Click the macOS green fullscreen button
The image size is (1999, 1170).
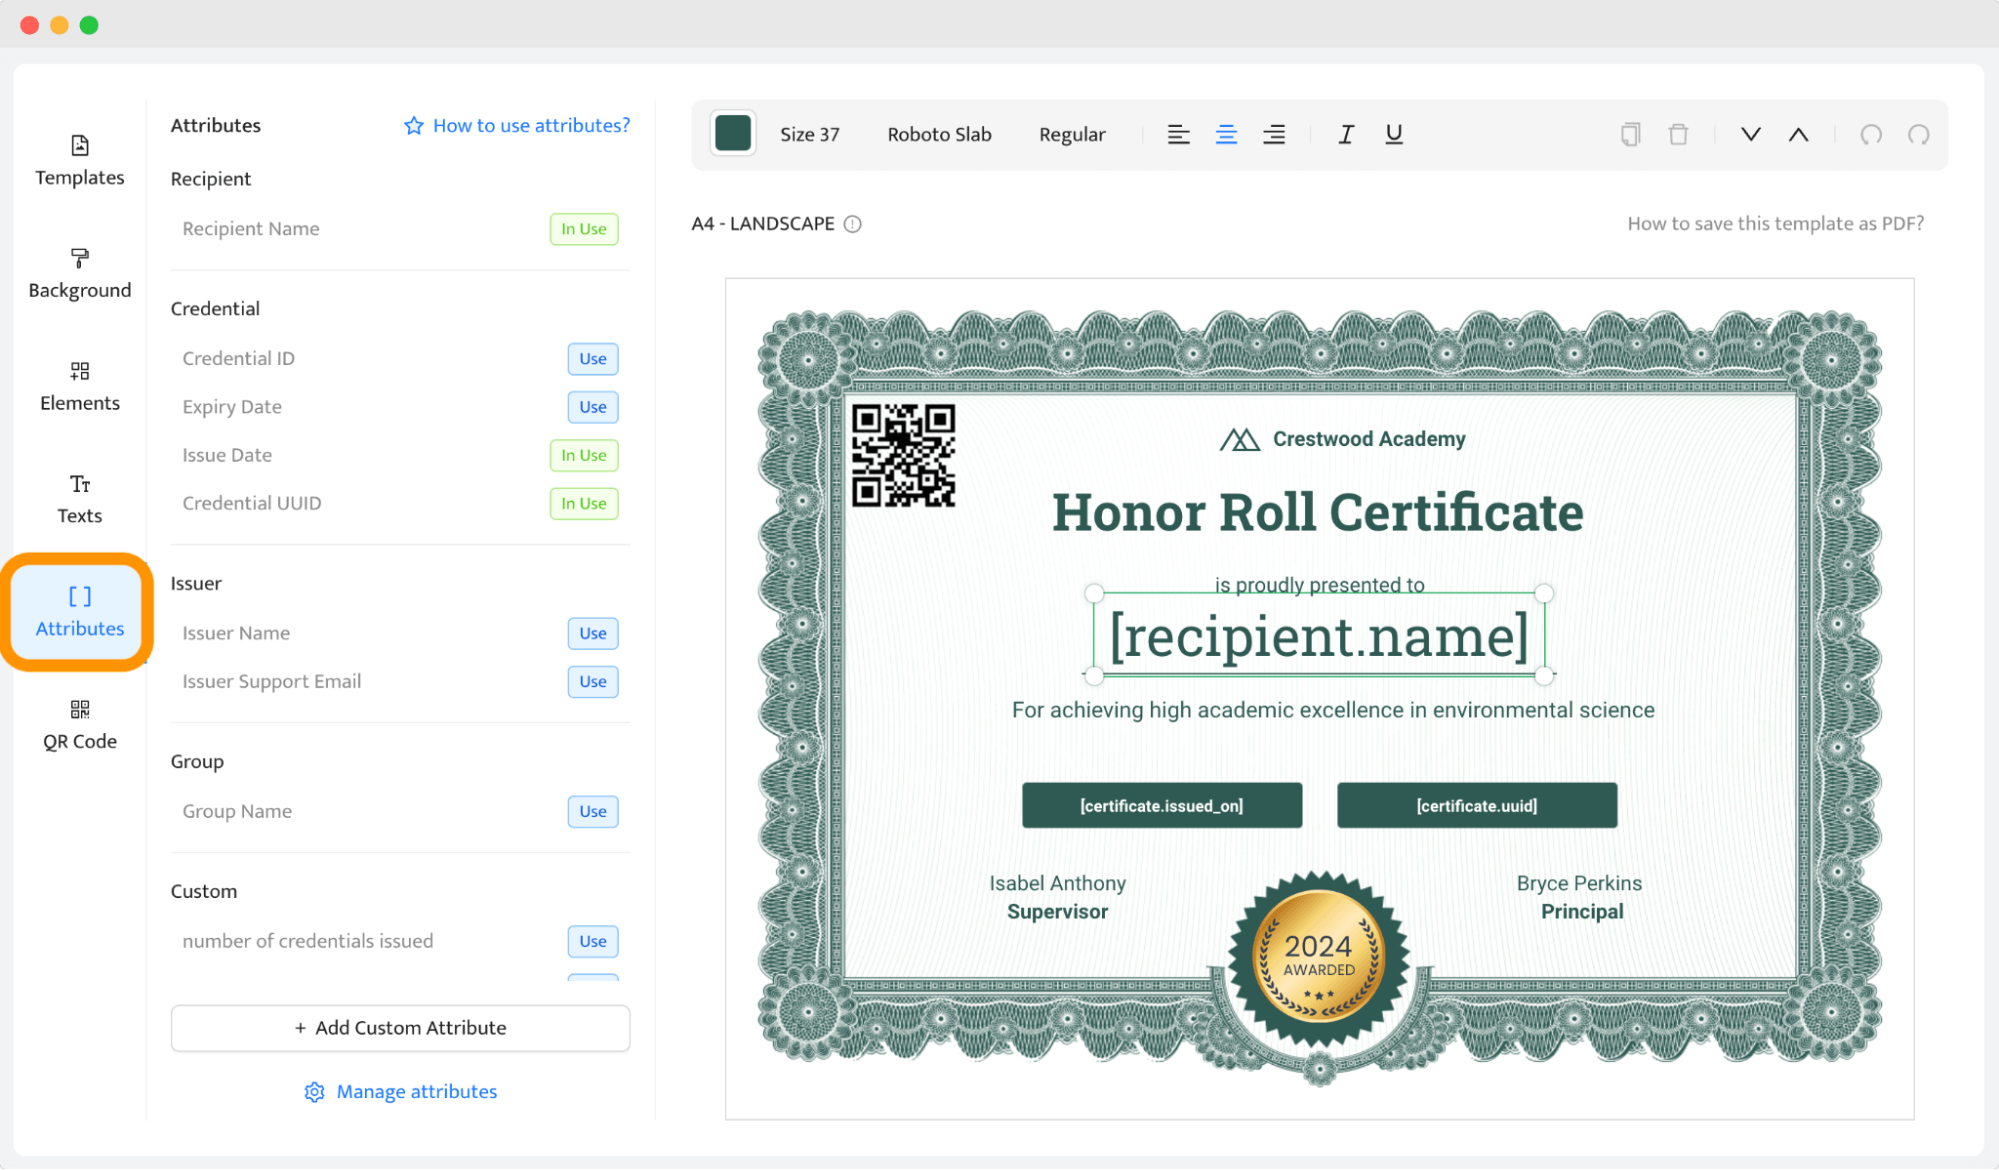(x=89, y=25)
